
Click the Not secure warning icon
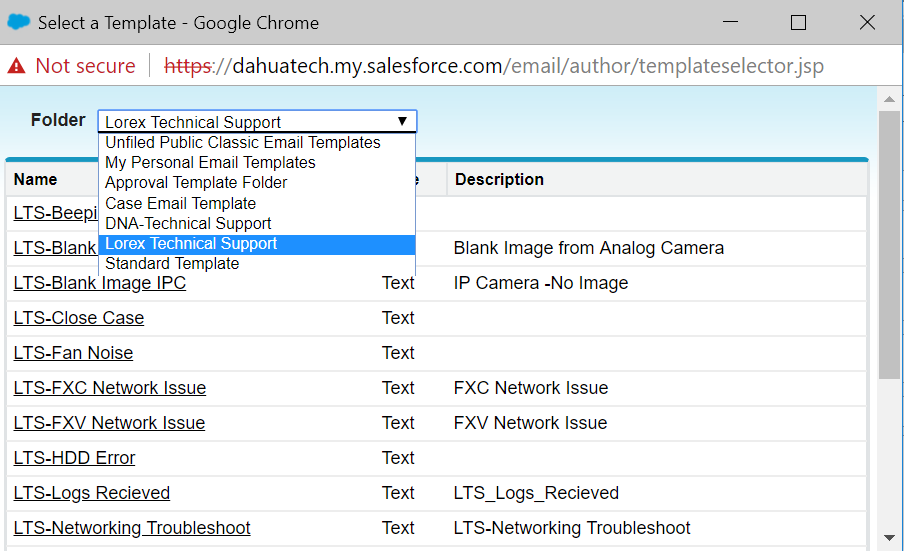pyautogui.click(x=16, y=66)
